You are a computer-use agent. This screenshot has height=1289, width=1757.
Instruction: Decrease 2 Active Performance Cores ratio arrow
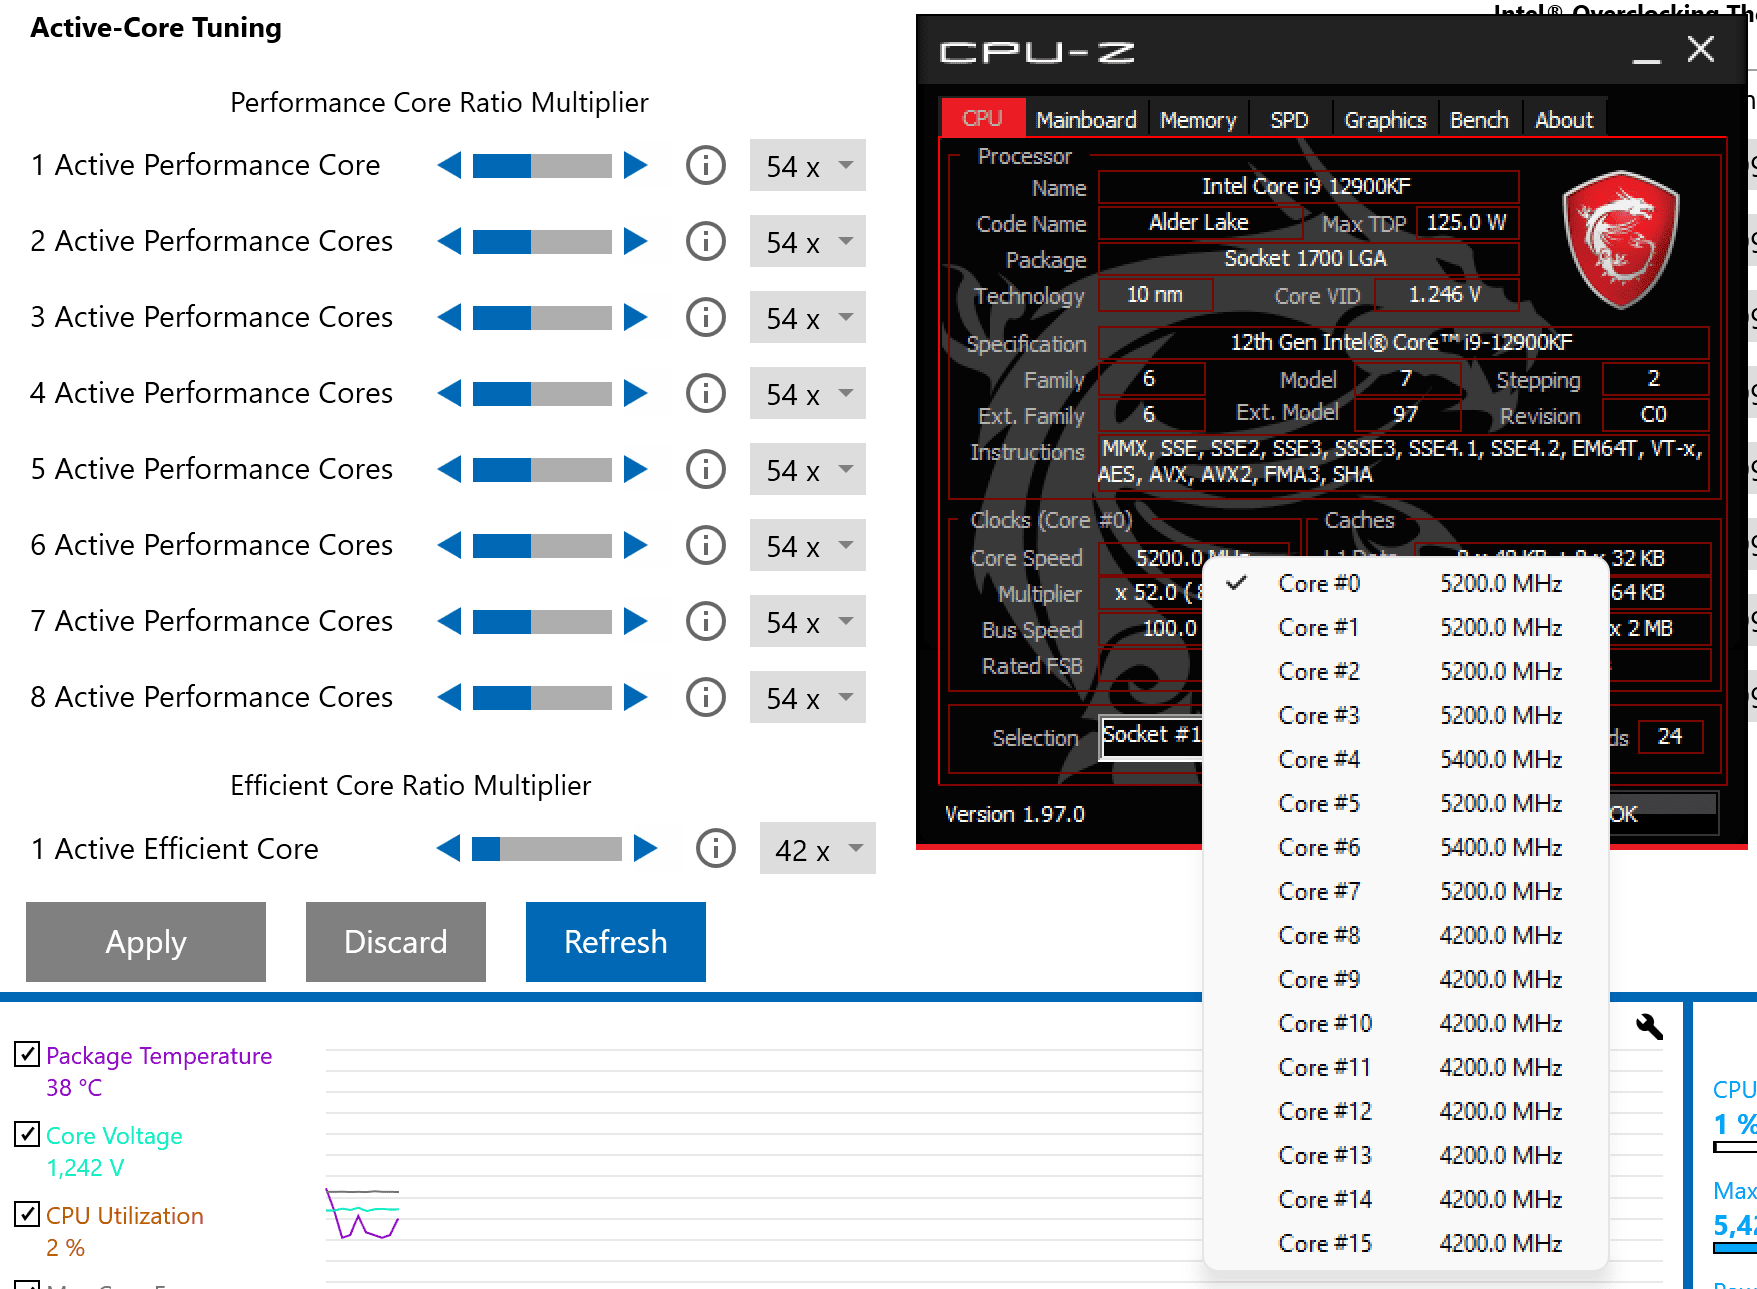450,241
